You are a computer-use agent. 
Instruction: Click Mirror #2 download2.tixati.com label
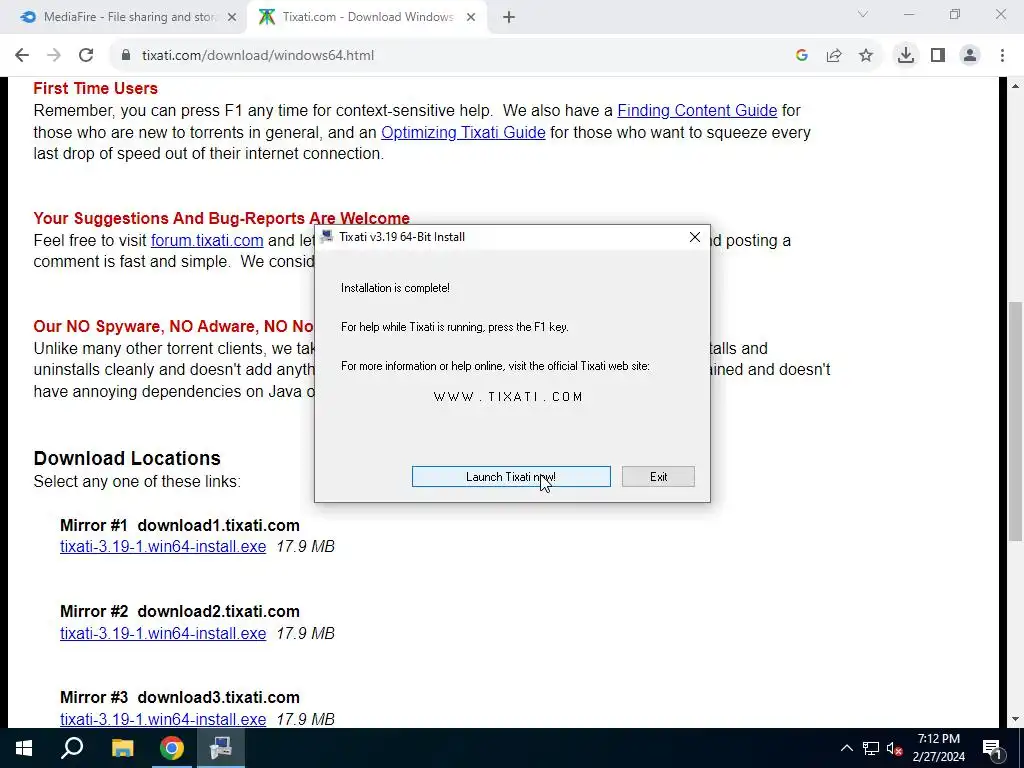tap(180, 611)
